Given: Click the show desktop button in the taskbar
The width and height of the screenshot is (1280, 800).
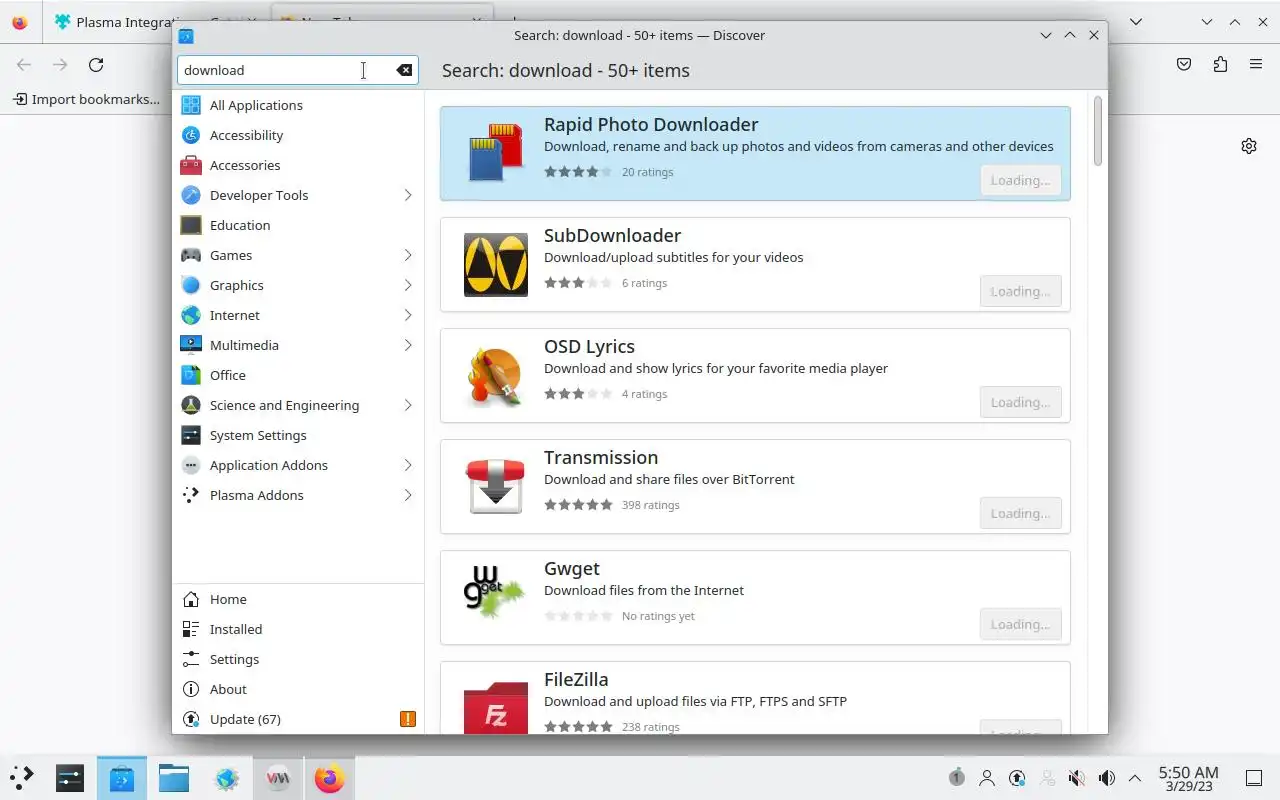Looking at the screenshot, I should click(x=1253, y=778).
